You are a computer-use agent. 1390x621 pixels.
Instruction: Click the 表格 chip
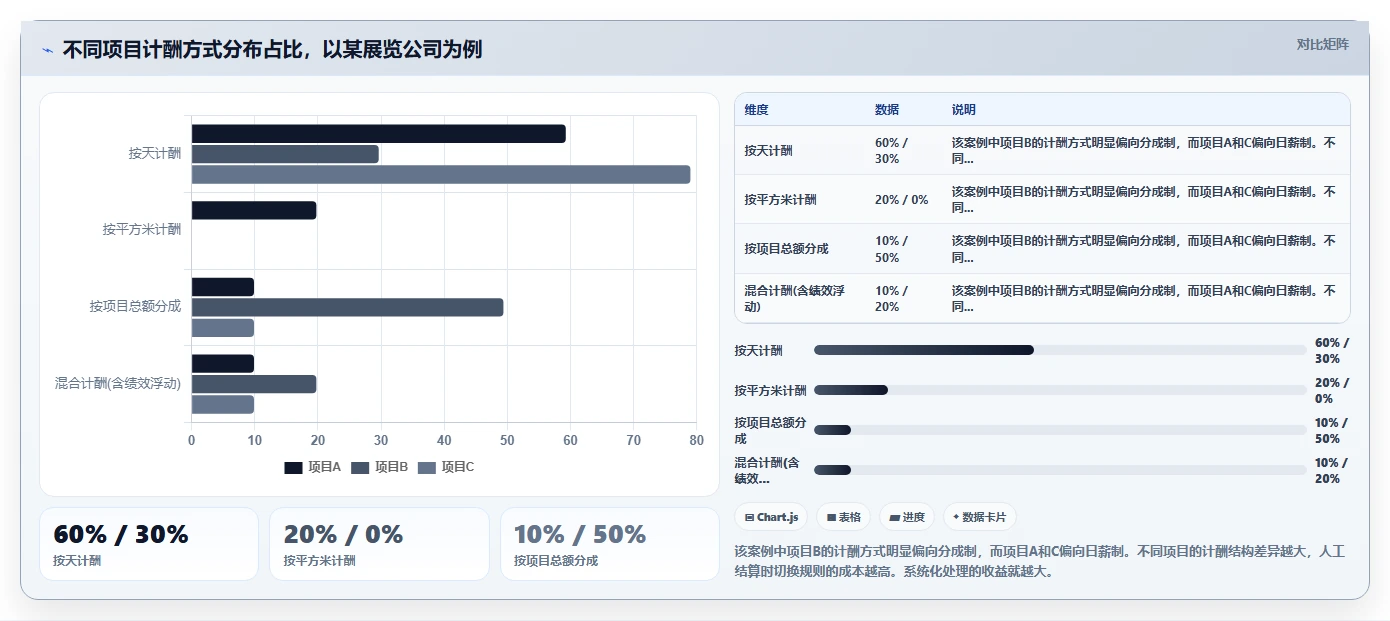point(844,517)
